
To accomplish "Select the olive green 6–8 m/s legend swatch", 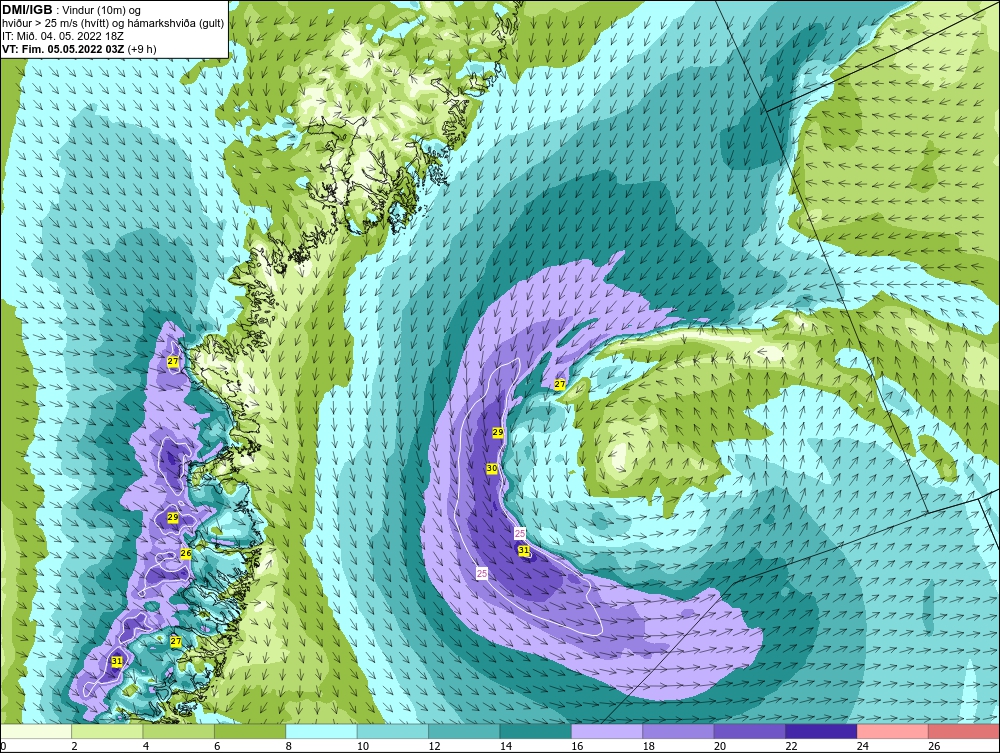I will [250, 731].
